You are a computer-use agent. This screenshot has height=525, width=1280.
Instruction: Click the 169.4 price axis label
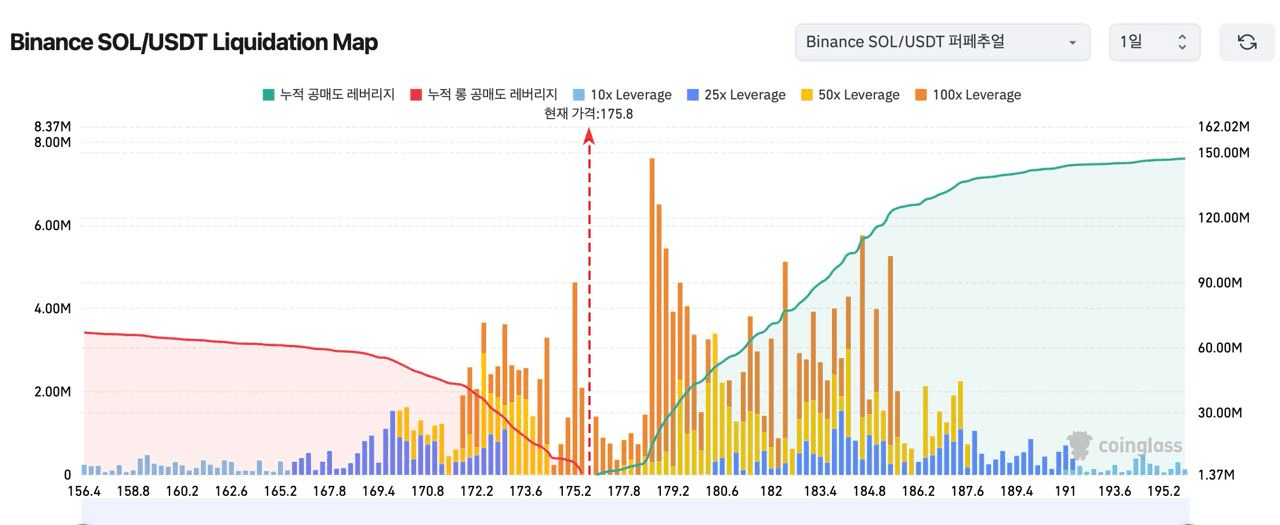378,491
